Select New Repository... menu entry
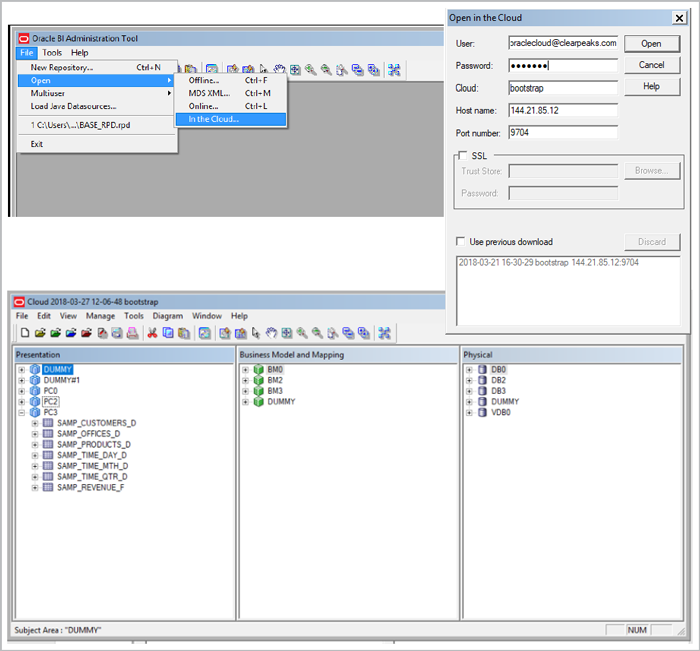This screenshot has width=700, height=651. (x=96, y=67)
